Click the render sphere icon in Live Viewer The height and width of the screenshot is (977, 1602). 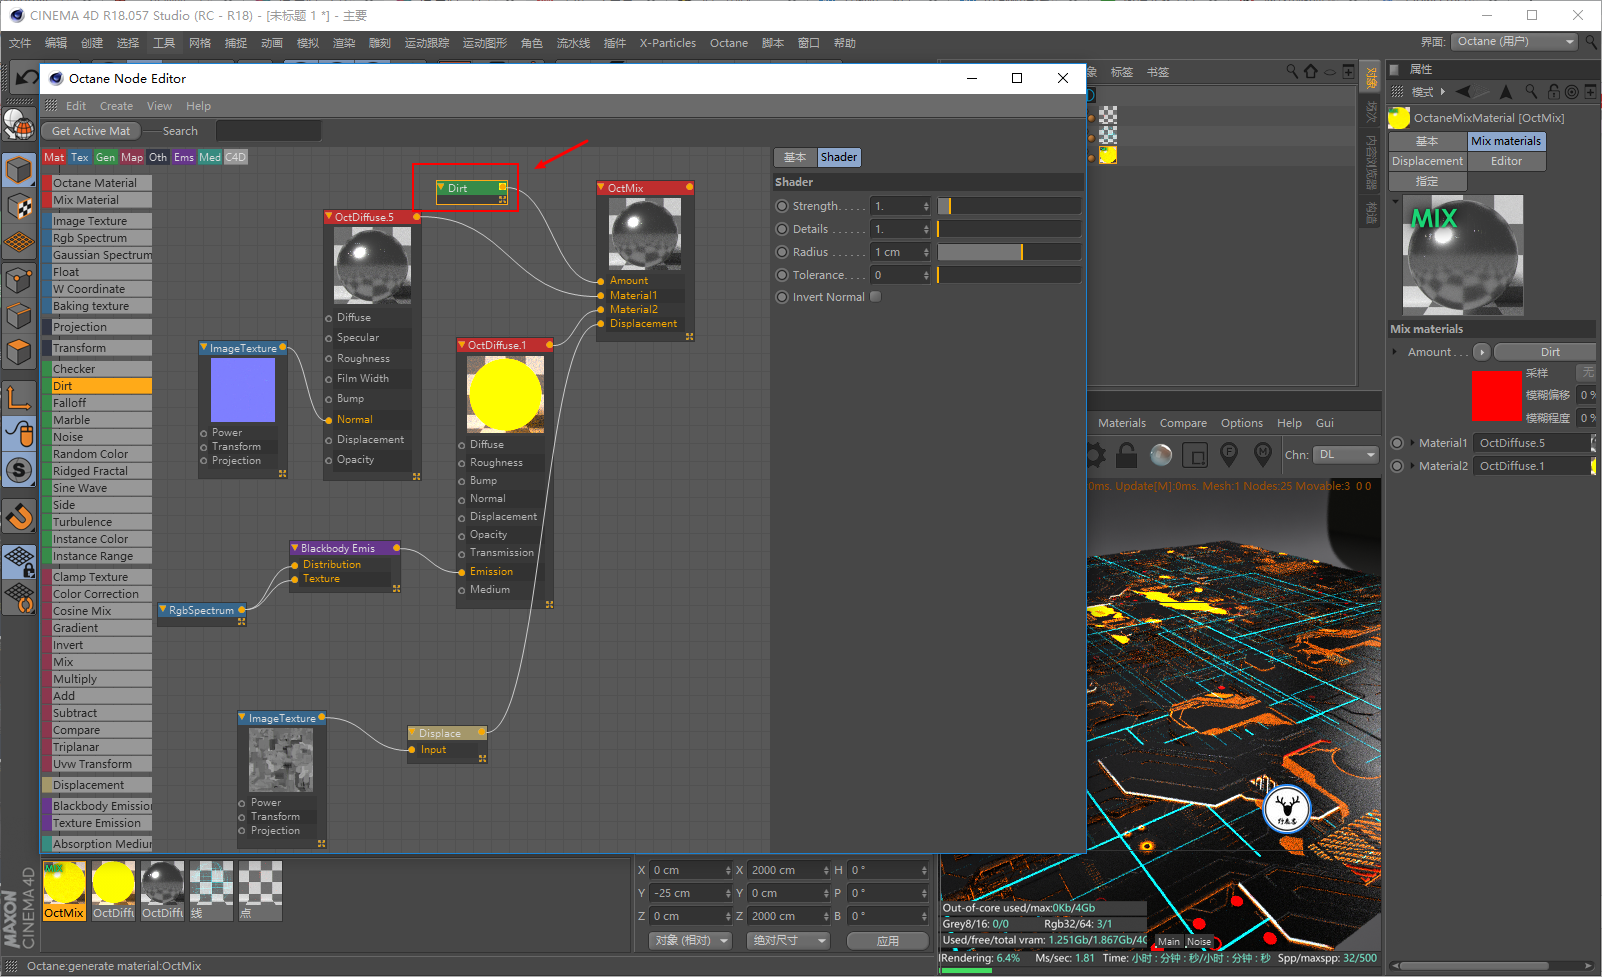[1161, 455]
